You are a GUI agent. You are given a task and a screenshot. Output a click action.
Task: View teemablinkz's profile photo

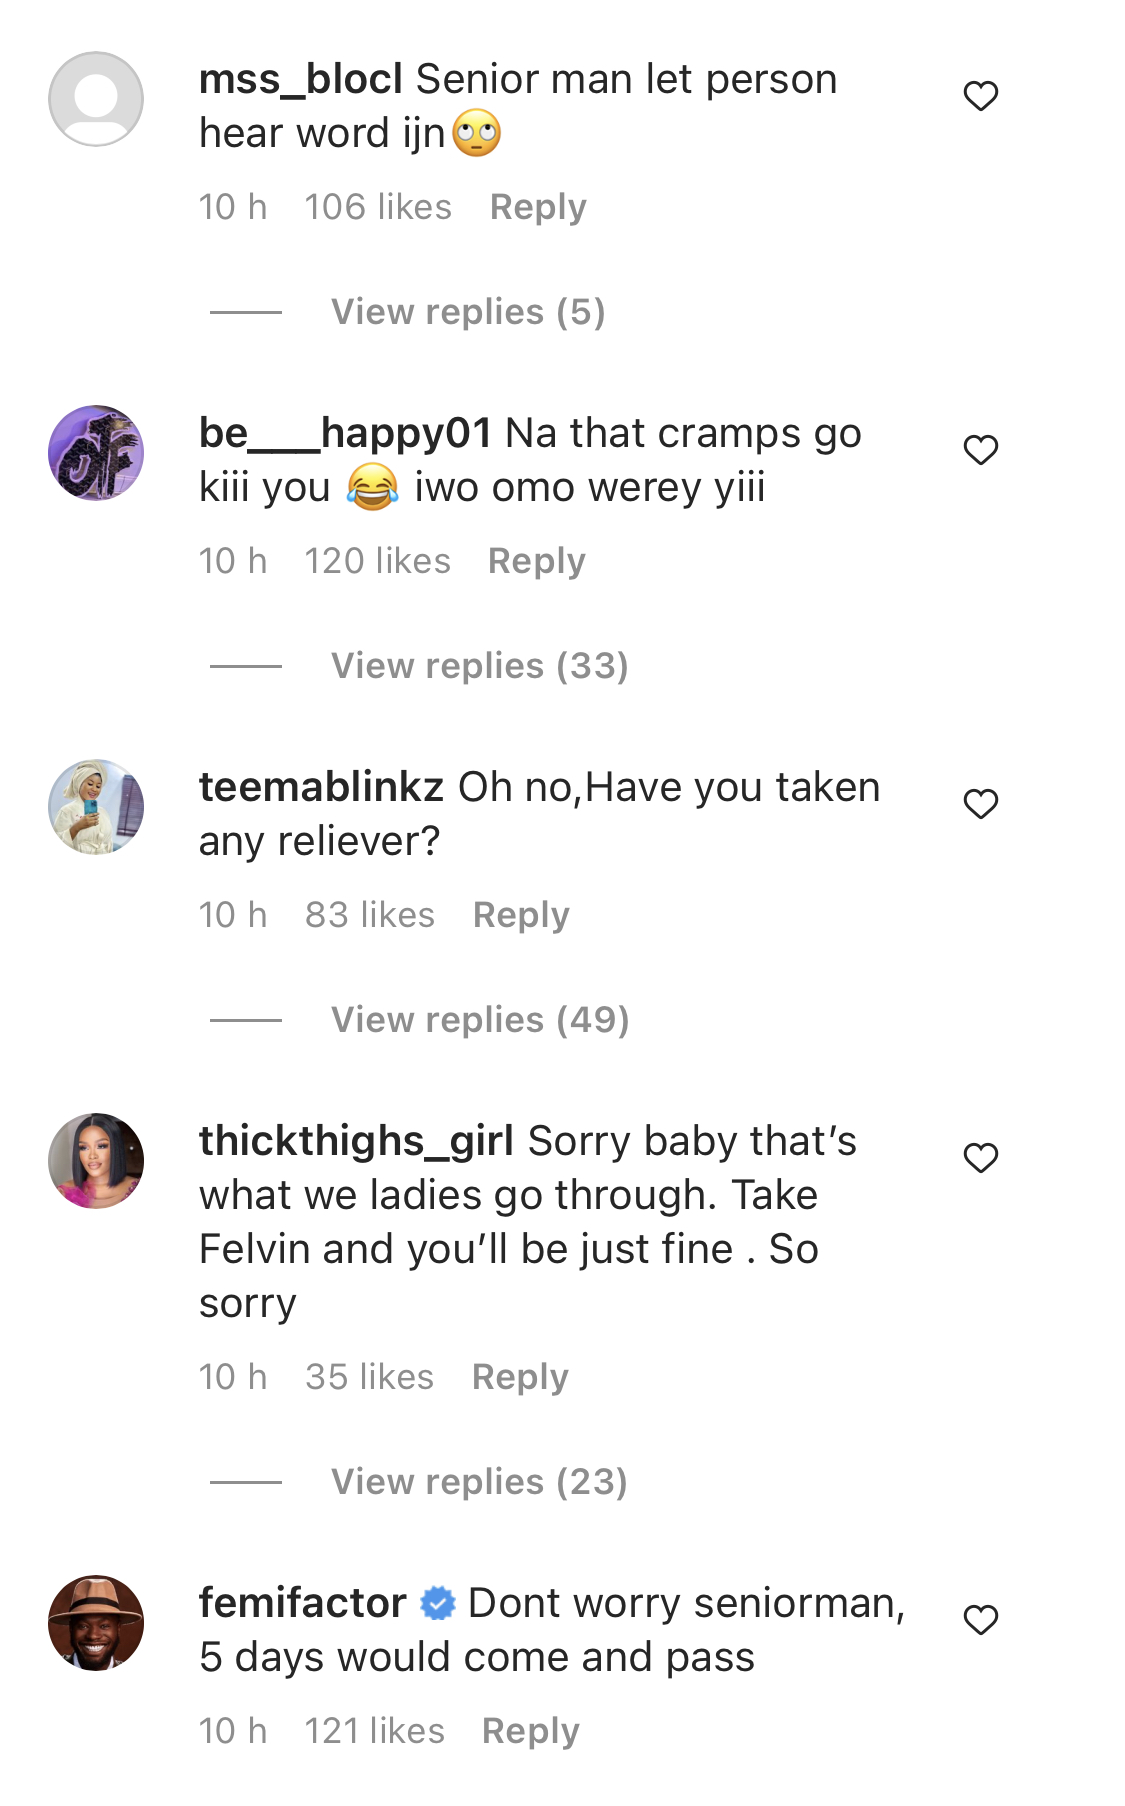click(96, 807)
